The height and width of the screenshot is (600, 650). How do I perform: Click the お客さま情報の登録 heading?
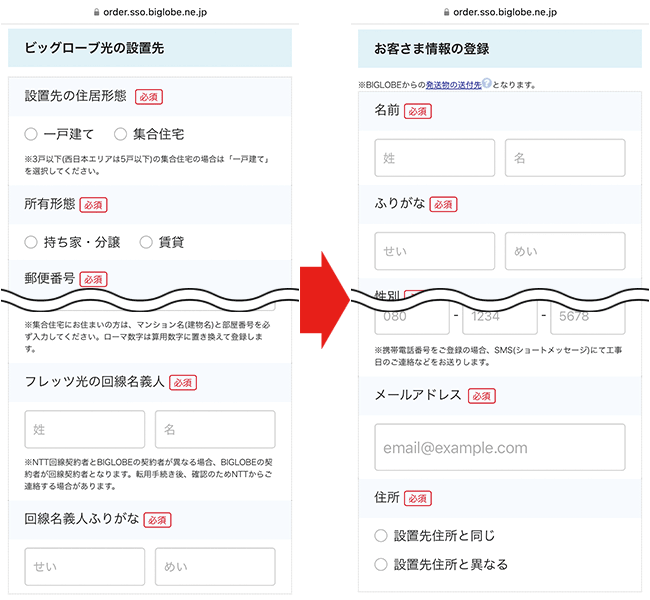tap(432, 49)
